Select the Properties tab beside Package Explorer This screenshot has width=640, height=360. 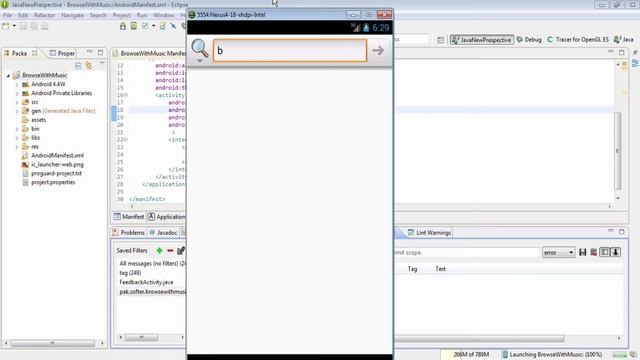(x=62, y=53)
